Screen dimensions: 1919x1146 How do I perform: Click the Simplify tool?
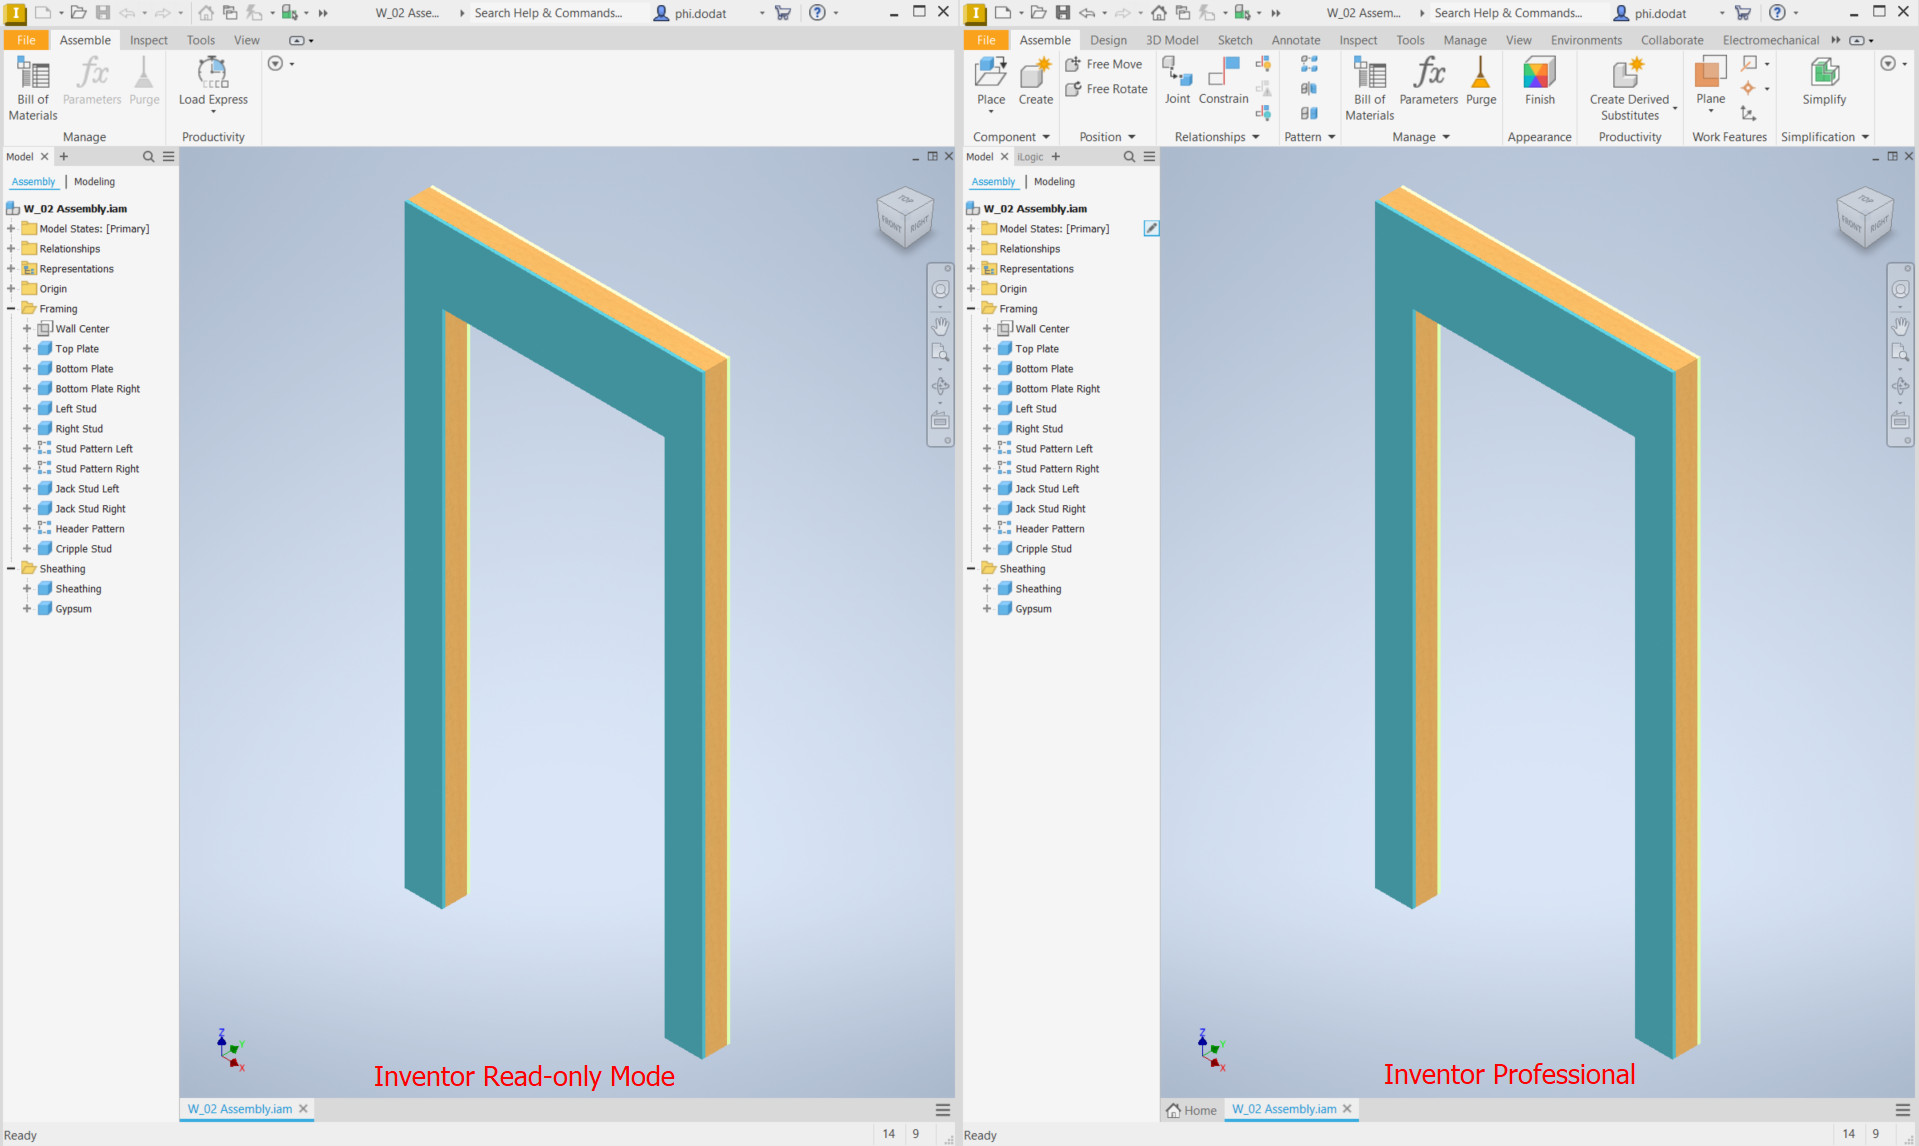pos(1824,81)
